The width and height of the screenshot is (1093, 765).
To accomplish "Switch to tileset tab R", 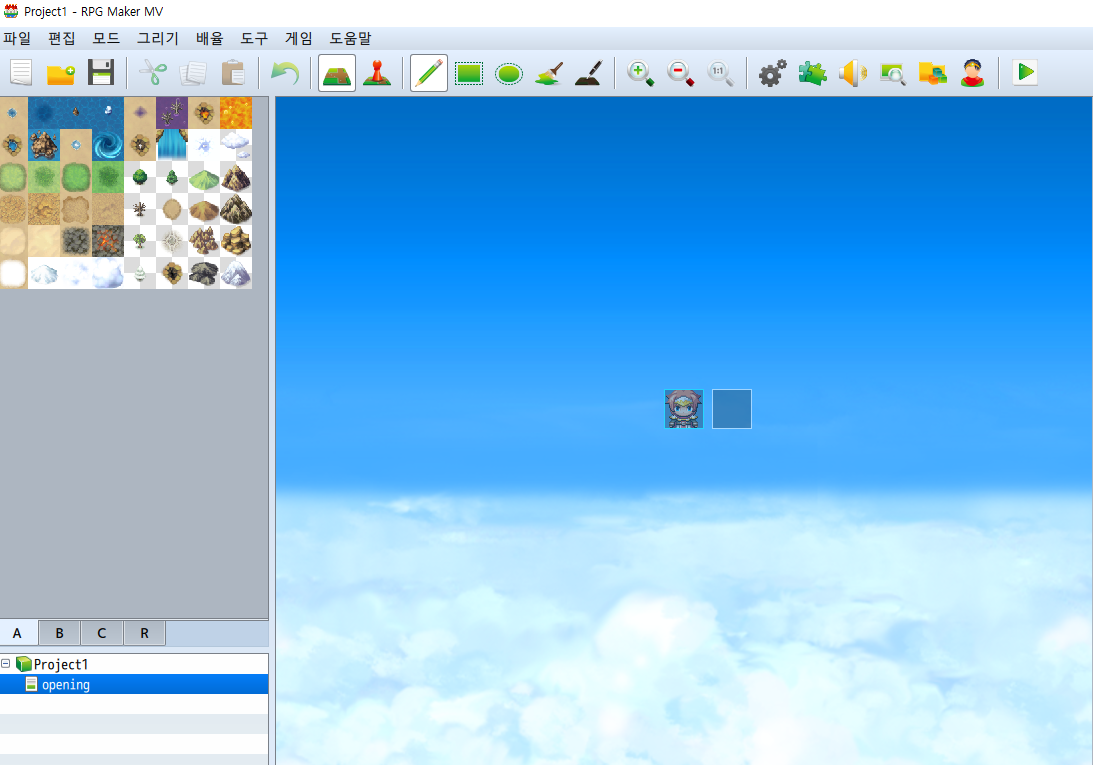I will (144, 633).
